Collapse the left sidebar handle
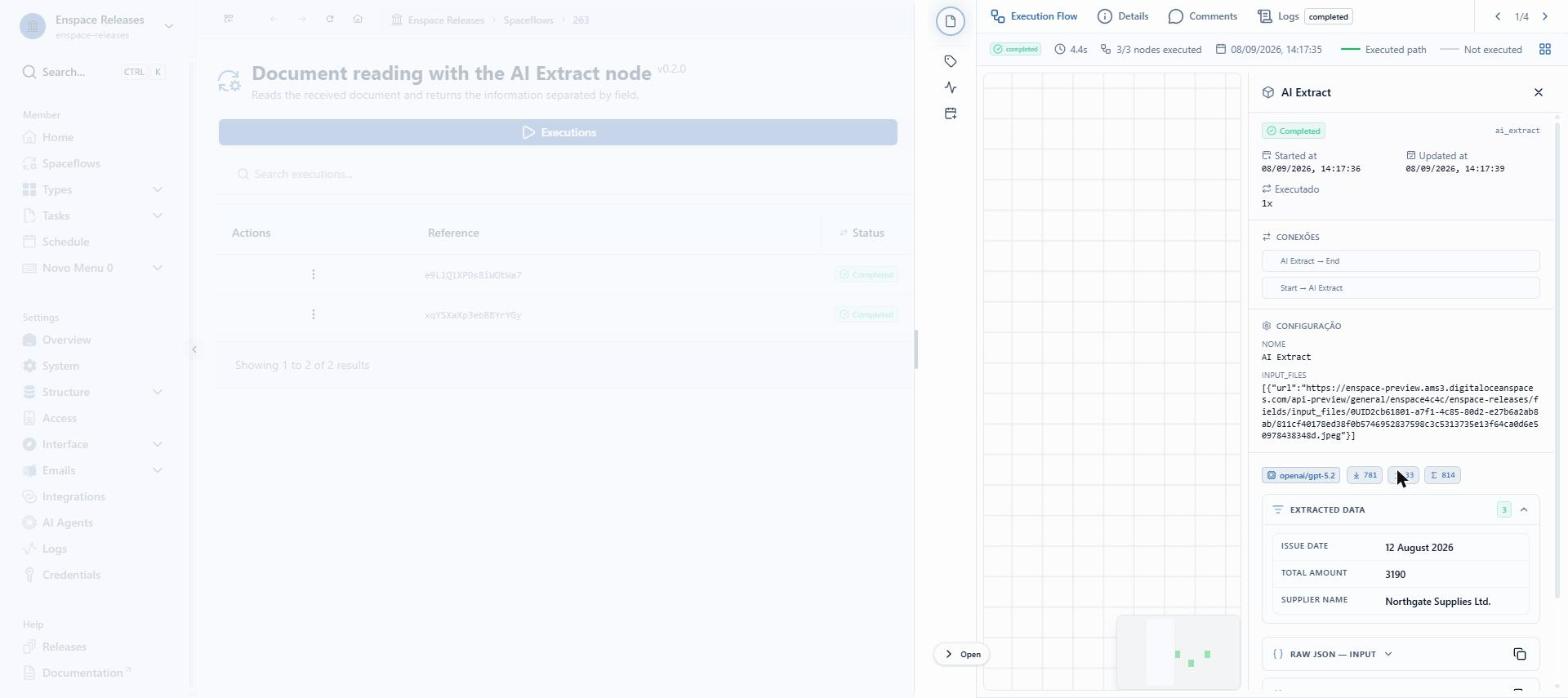The image size is (1568, 698). [194, 349]
